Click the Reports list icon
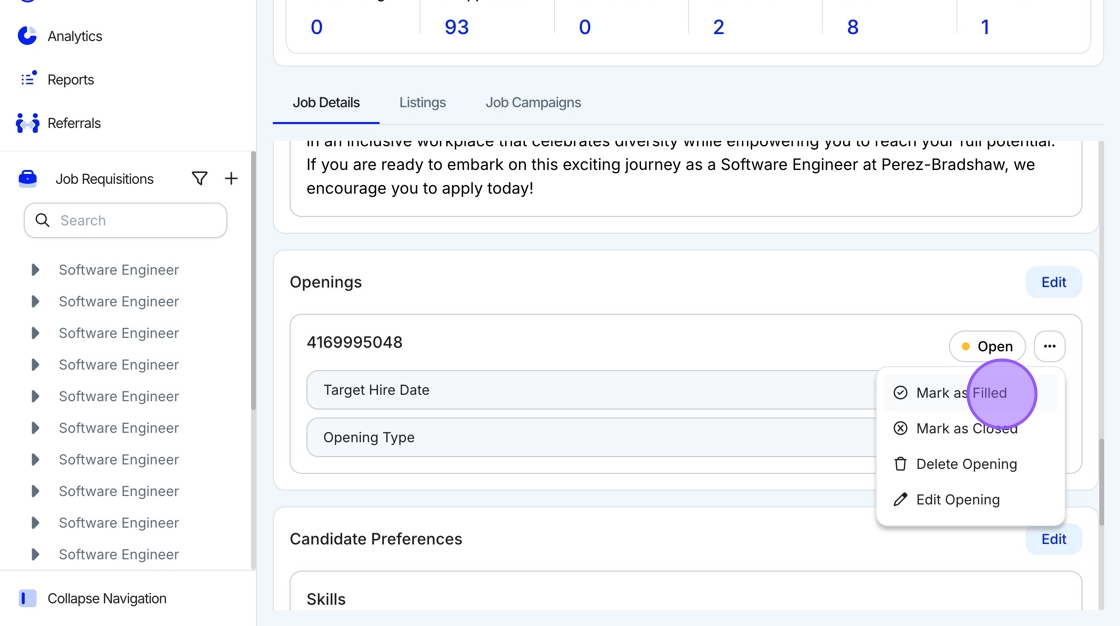 (28, 79)
